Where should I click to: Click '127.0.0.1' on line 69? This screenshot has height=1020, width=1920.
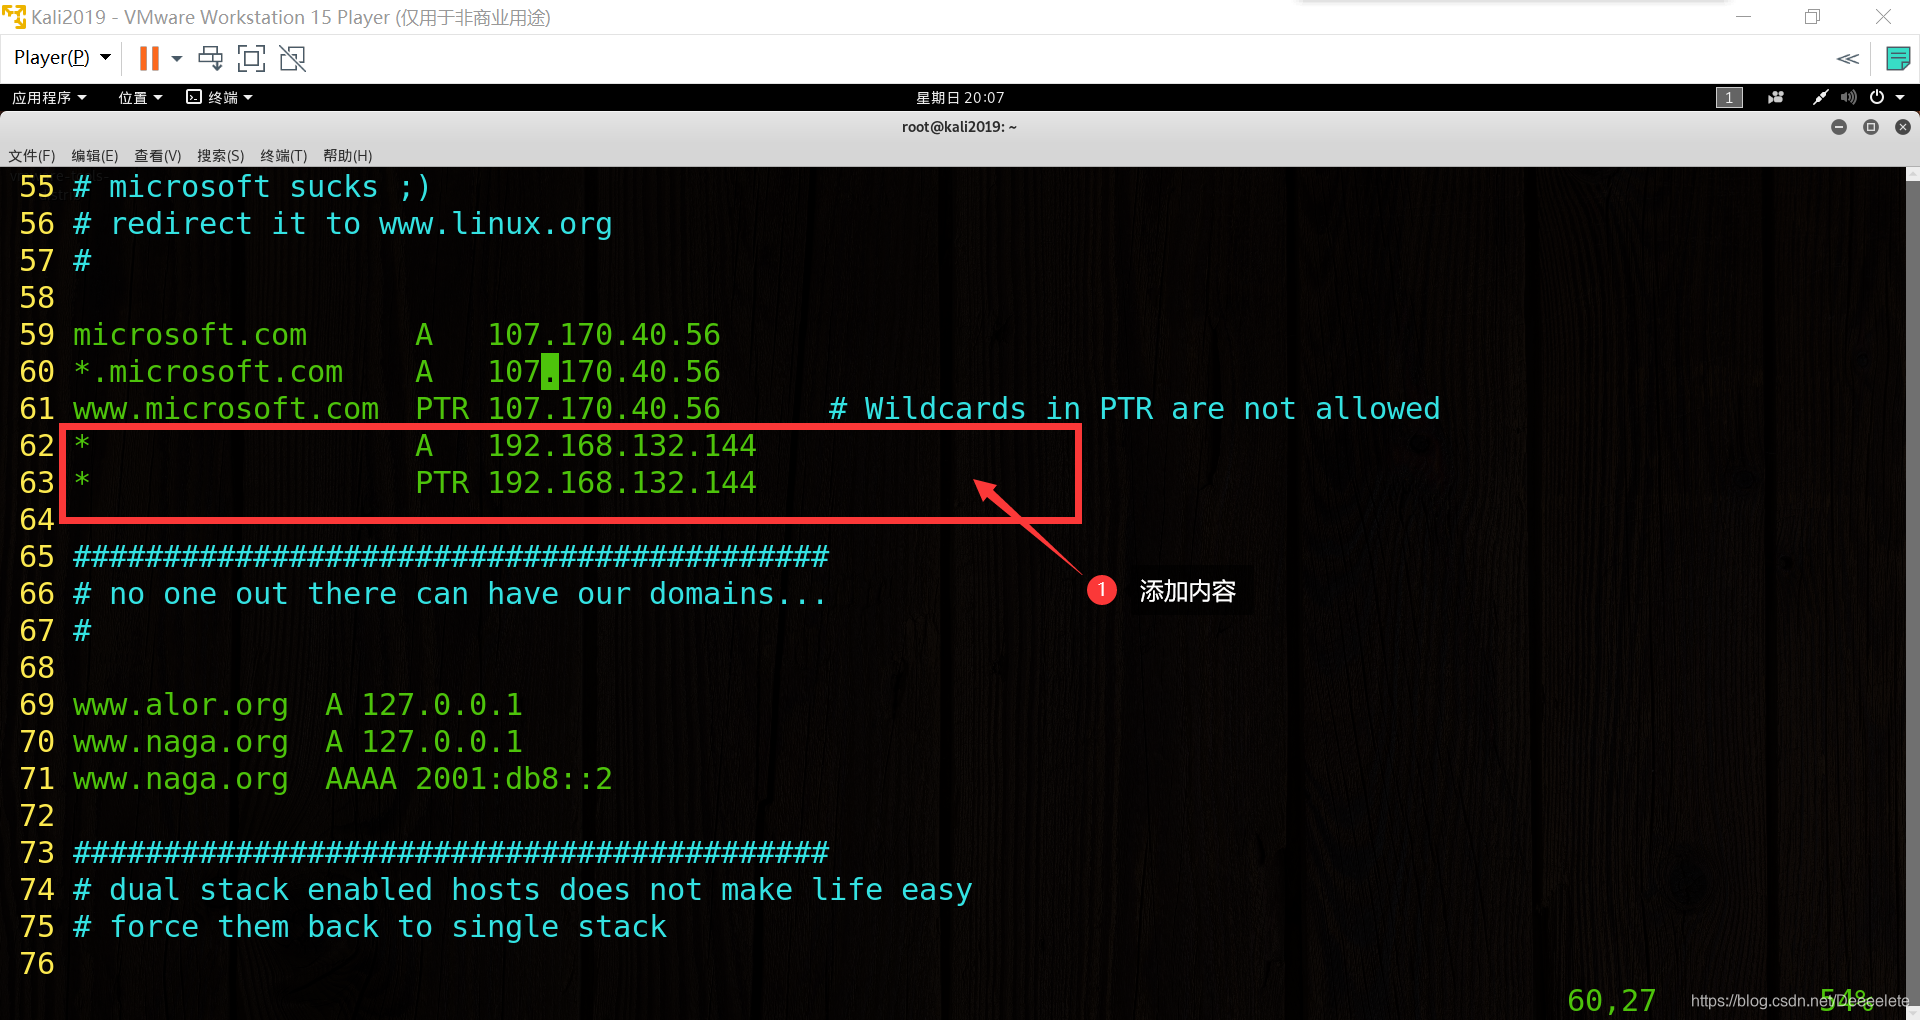[x=442, y=705]
